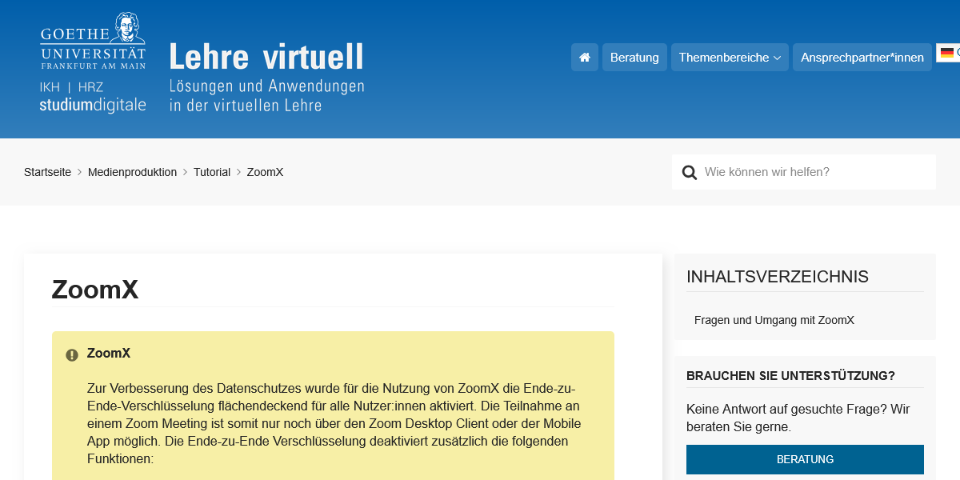Open Tutorial breadcrumb link
Image resolution: width=960 pixels, height=480 pixels.
click(212, 173)
